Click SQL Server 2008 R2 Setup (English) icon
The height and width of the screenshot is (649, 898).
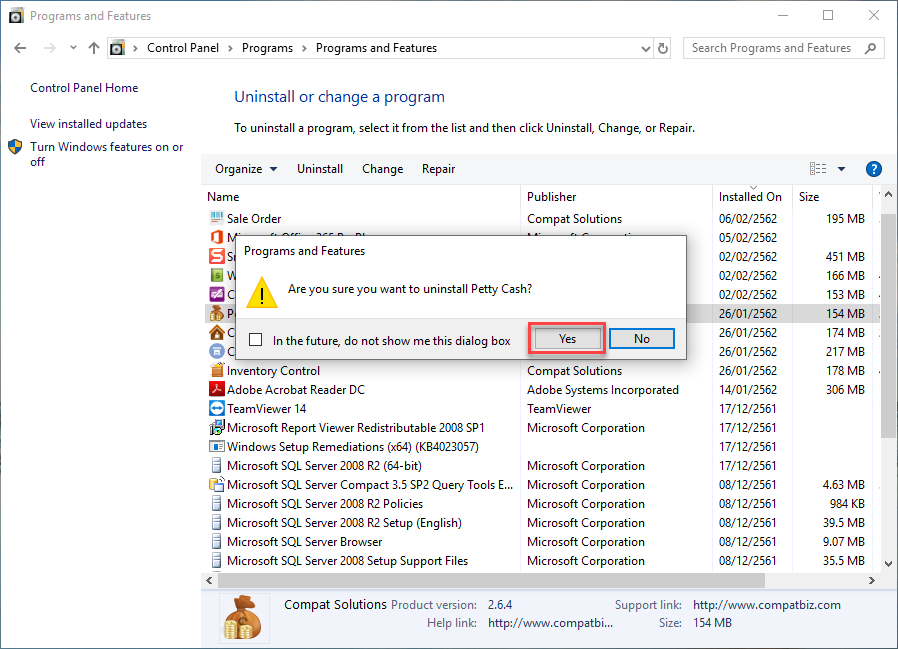coord(216,522)
